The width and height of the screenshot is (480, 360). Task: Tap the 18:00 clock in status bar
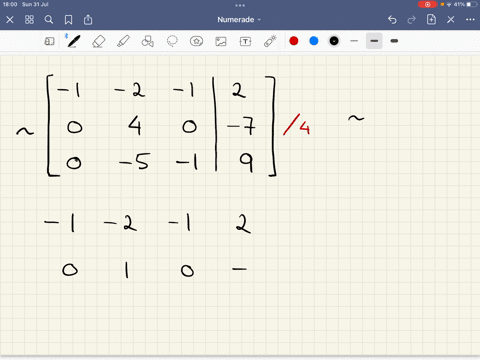tap(10, 5)
